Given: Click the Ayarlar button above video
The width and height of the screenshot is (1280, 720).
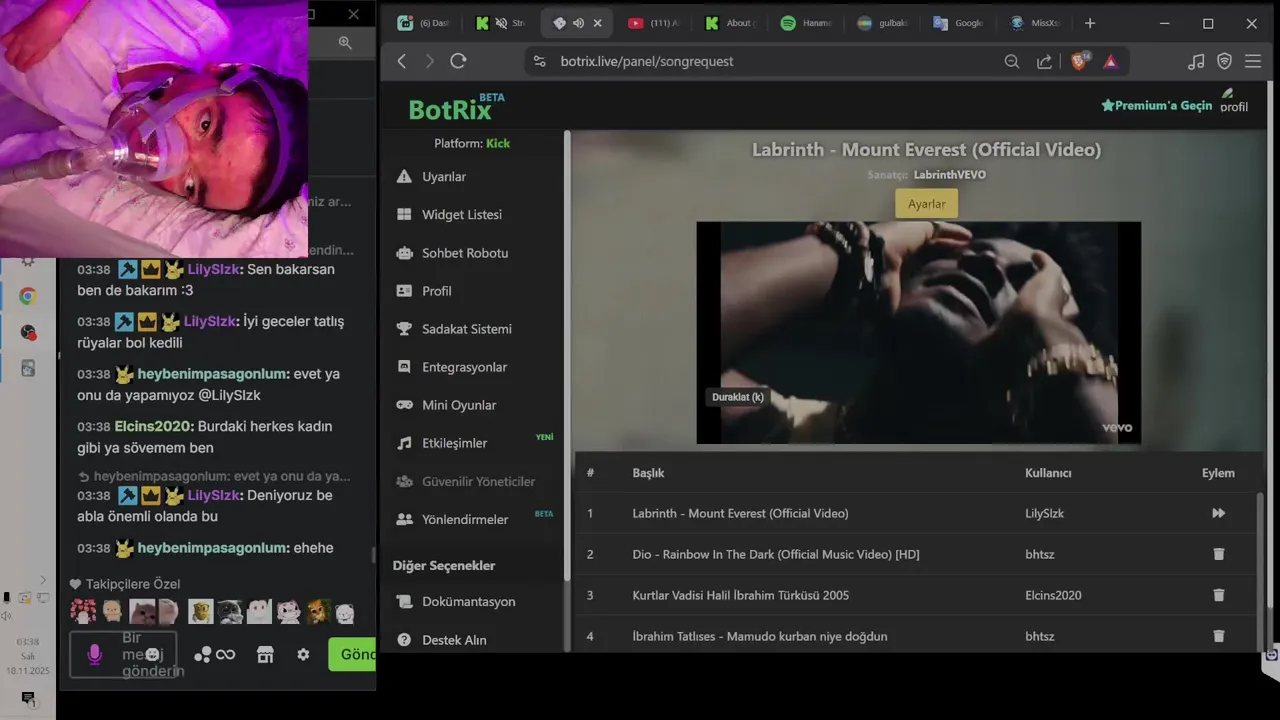Looking at the screenshot, I should tap(926, 204).
